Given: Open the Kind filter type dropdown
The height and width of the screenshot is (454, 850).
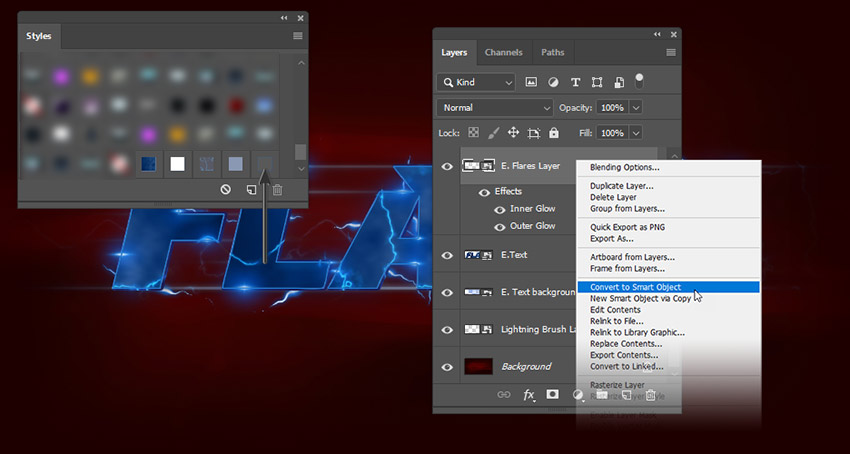Looking at the screenshot, I should [x=476, y=82].
